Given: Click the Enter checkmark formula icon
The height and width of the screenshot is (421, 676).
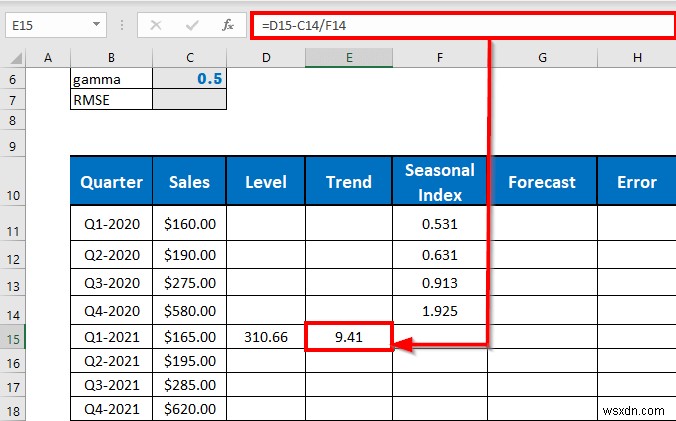Looking at the screenshot, I should coord(192,25).
